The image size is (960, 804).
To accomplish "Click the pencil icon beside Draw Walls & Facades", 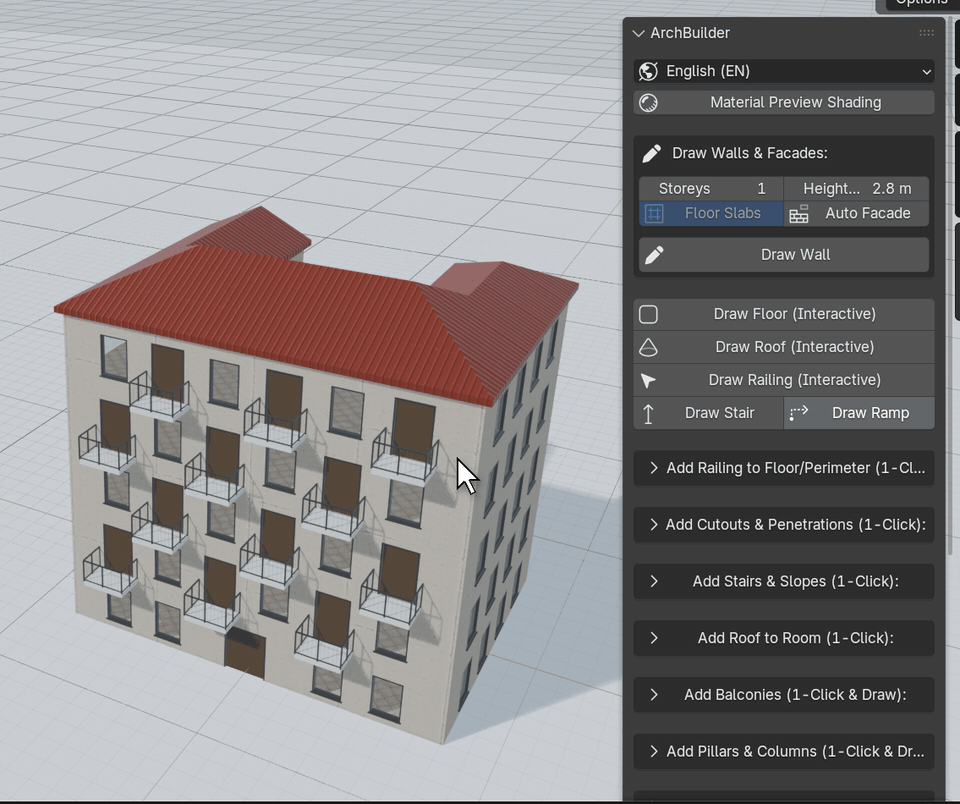I will [651, 153].
